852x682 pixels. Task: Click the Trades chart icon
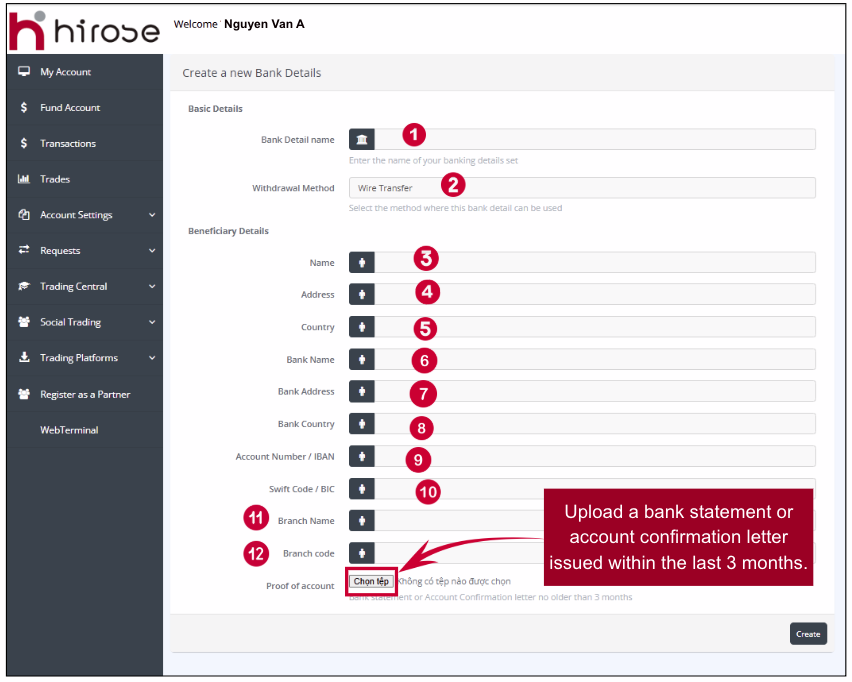pos(24,179)
